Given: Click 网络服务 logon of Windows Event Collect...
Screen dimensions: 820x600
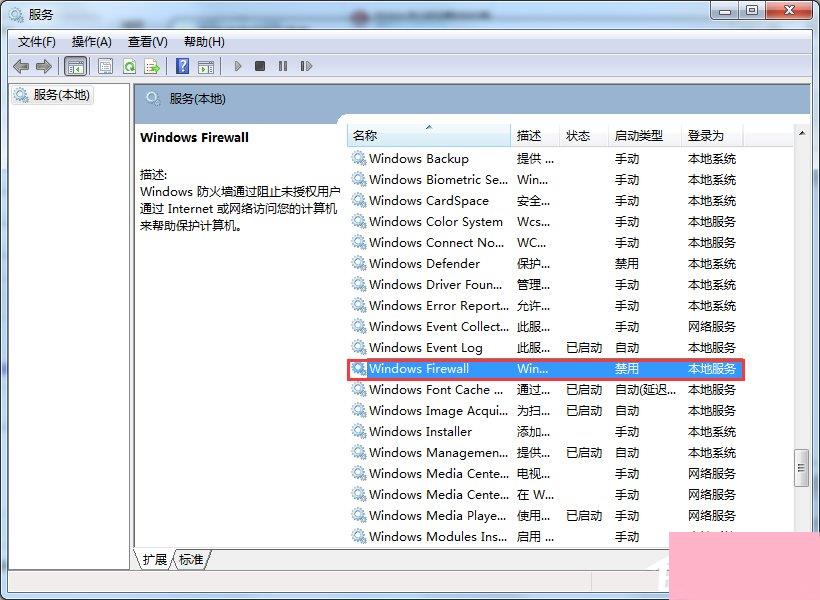Looking at the screenshot, I should (711, 326).
